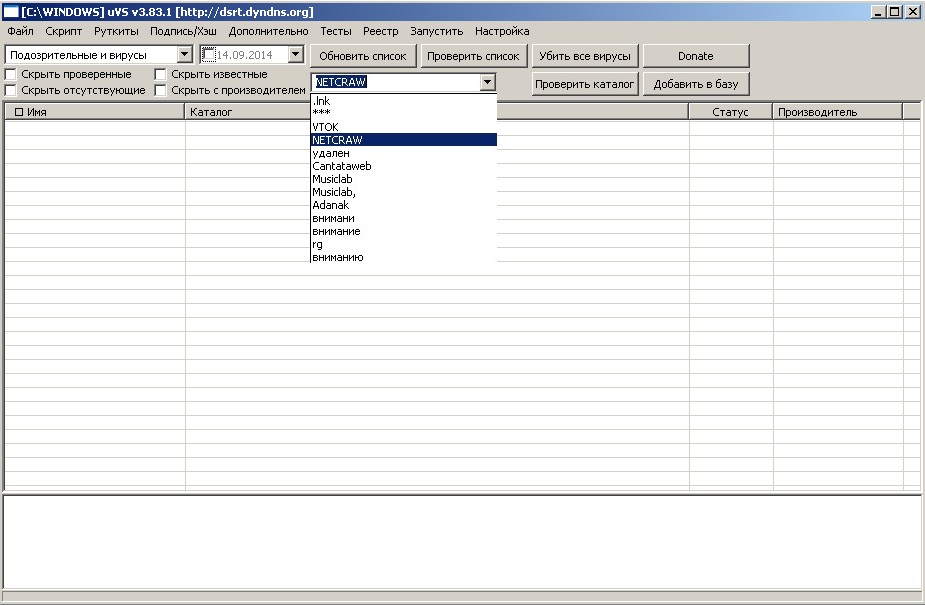Select VTOK in the dropdown list

tap(404, 127)
